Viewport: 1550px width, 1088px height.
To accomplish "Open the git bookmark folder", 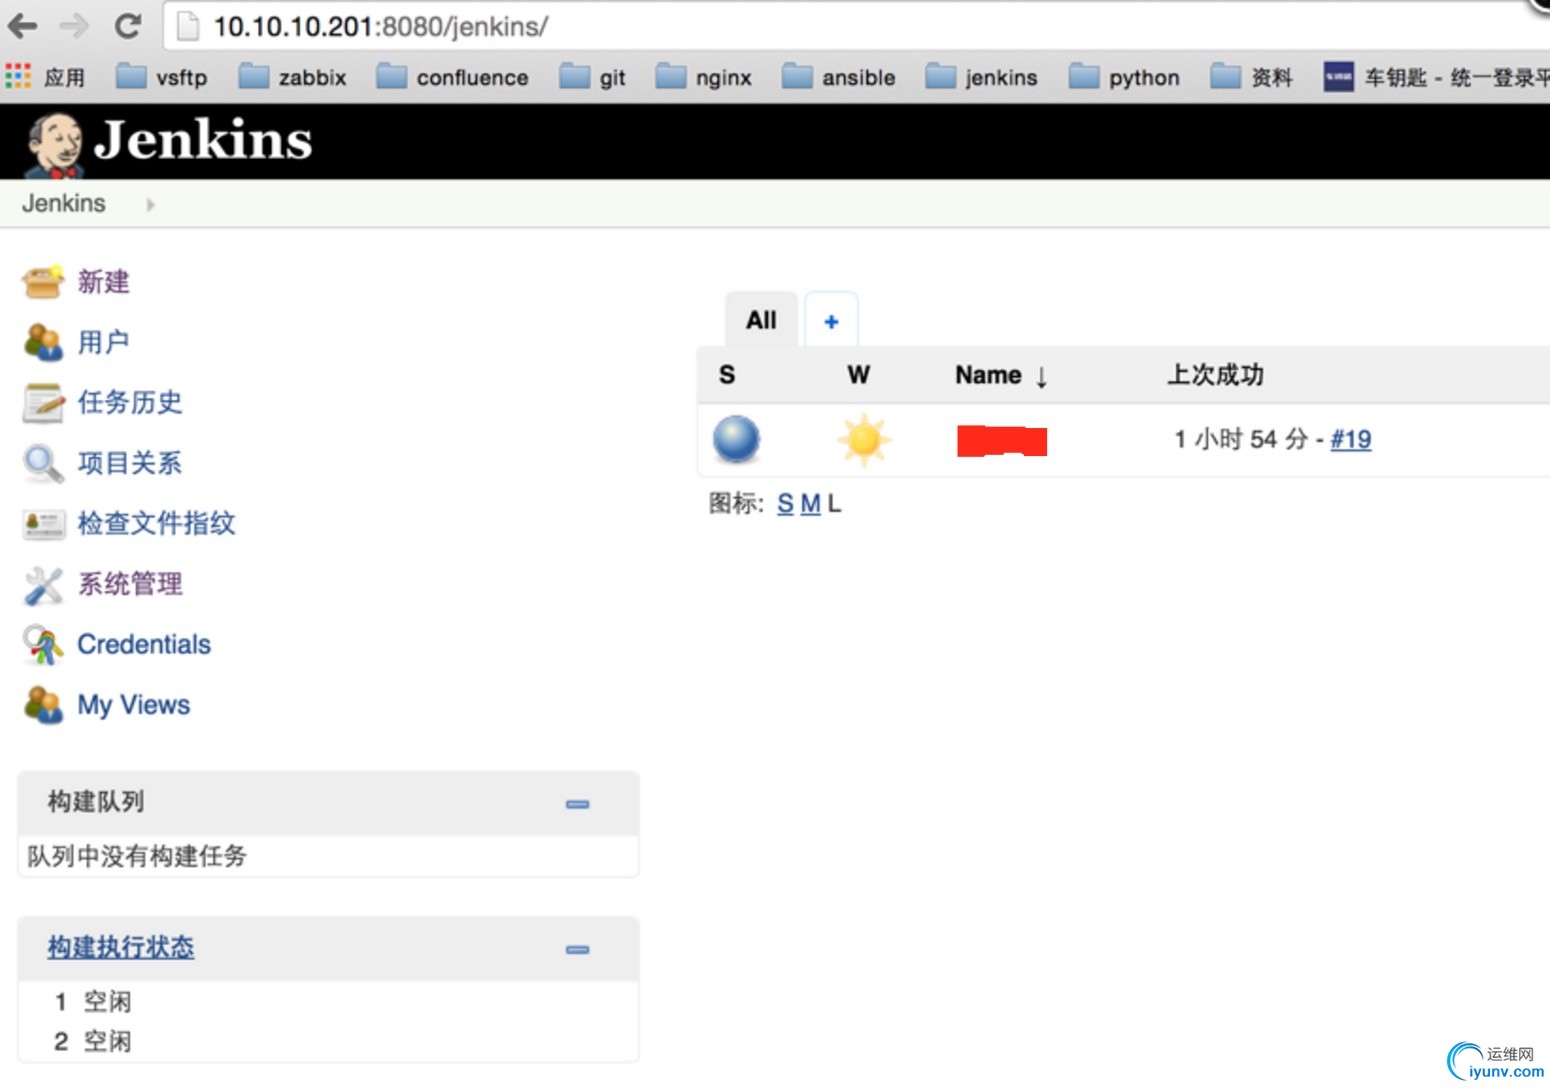I will [x=592, y=77].
